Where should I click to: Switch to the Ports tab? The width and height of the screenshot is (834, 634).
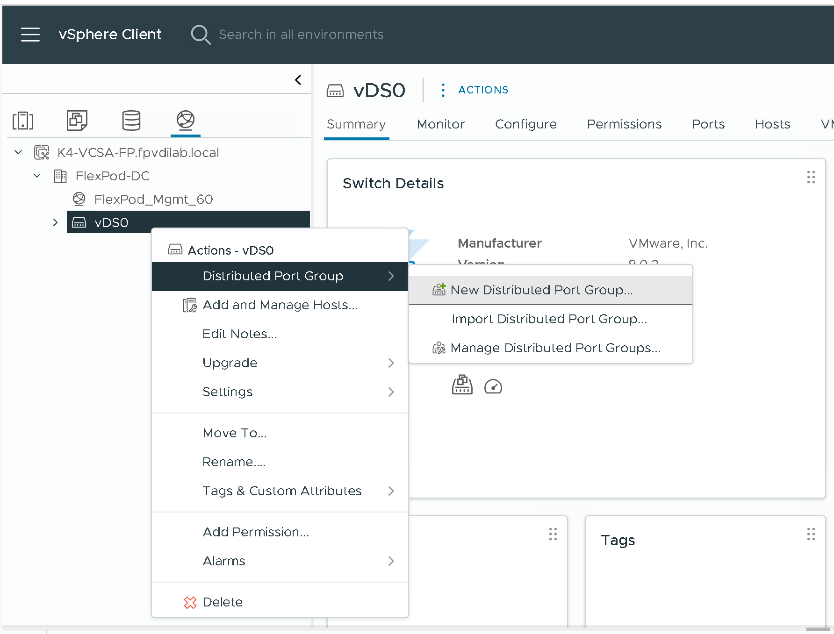pyautogui.click(x=708, y=124)
